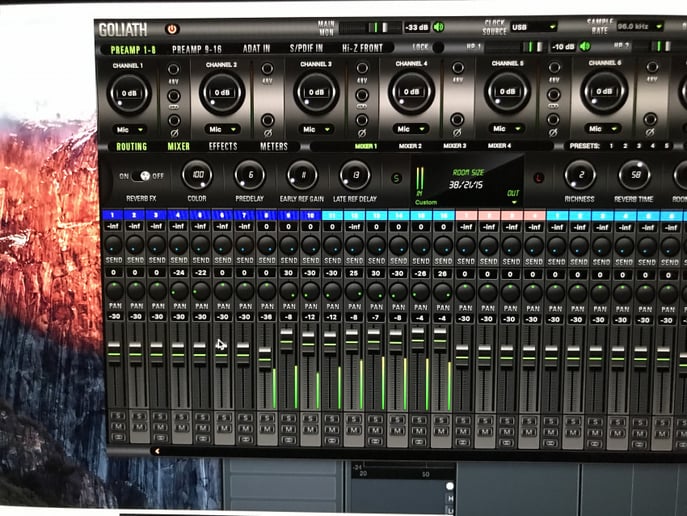Click the LOCK indicator button

point(437,47)
